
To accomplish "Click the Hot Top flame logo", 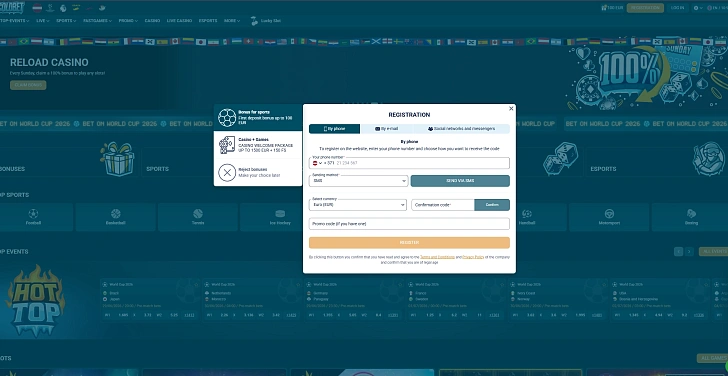I will tap(35, 301).
